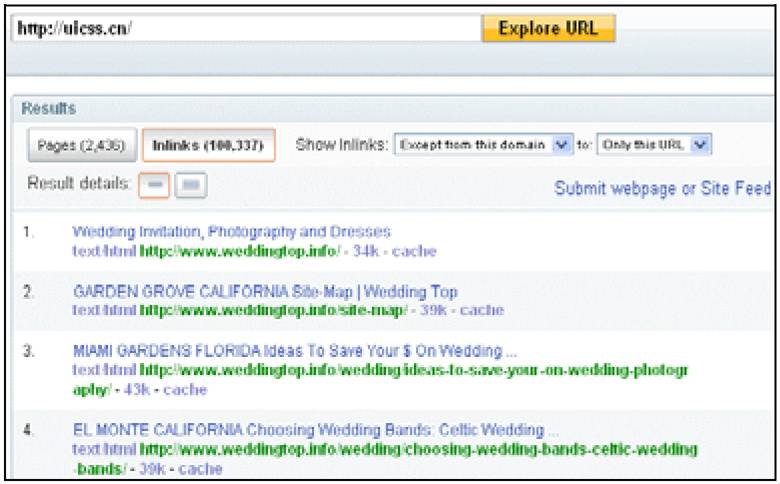Open the Submit webpage or Site Feed link
The width and height of the screenshot is (780, 484).
click(663, 189)
